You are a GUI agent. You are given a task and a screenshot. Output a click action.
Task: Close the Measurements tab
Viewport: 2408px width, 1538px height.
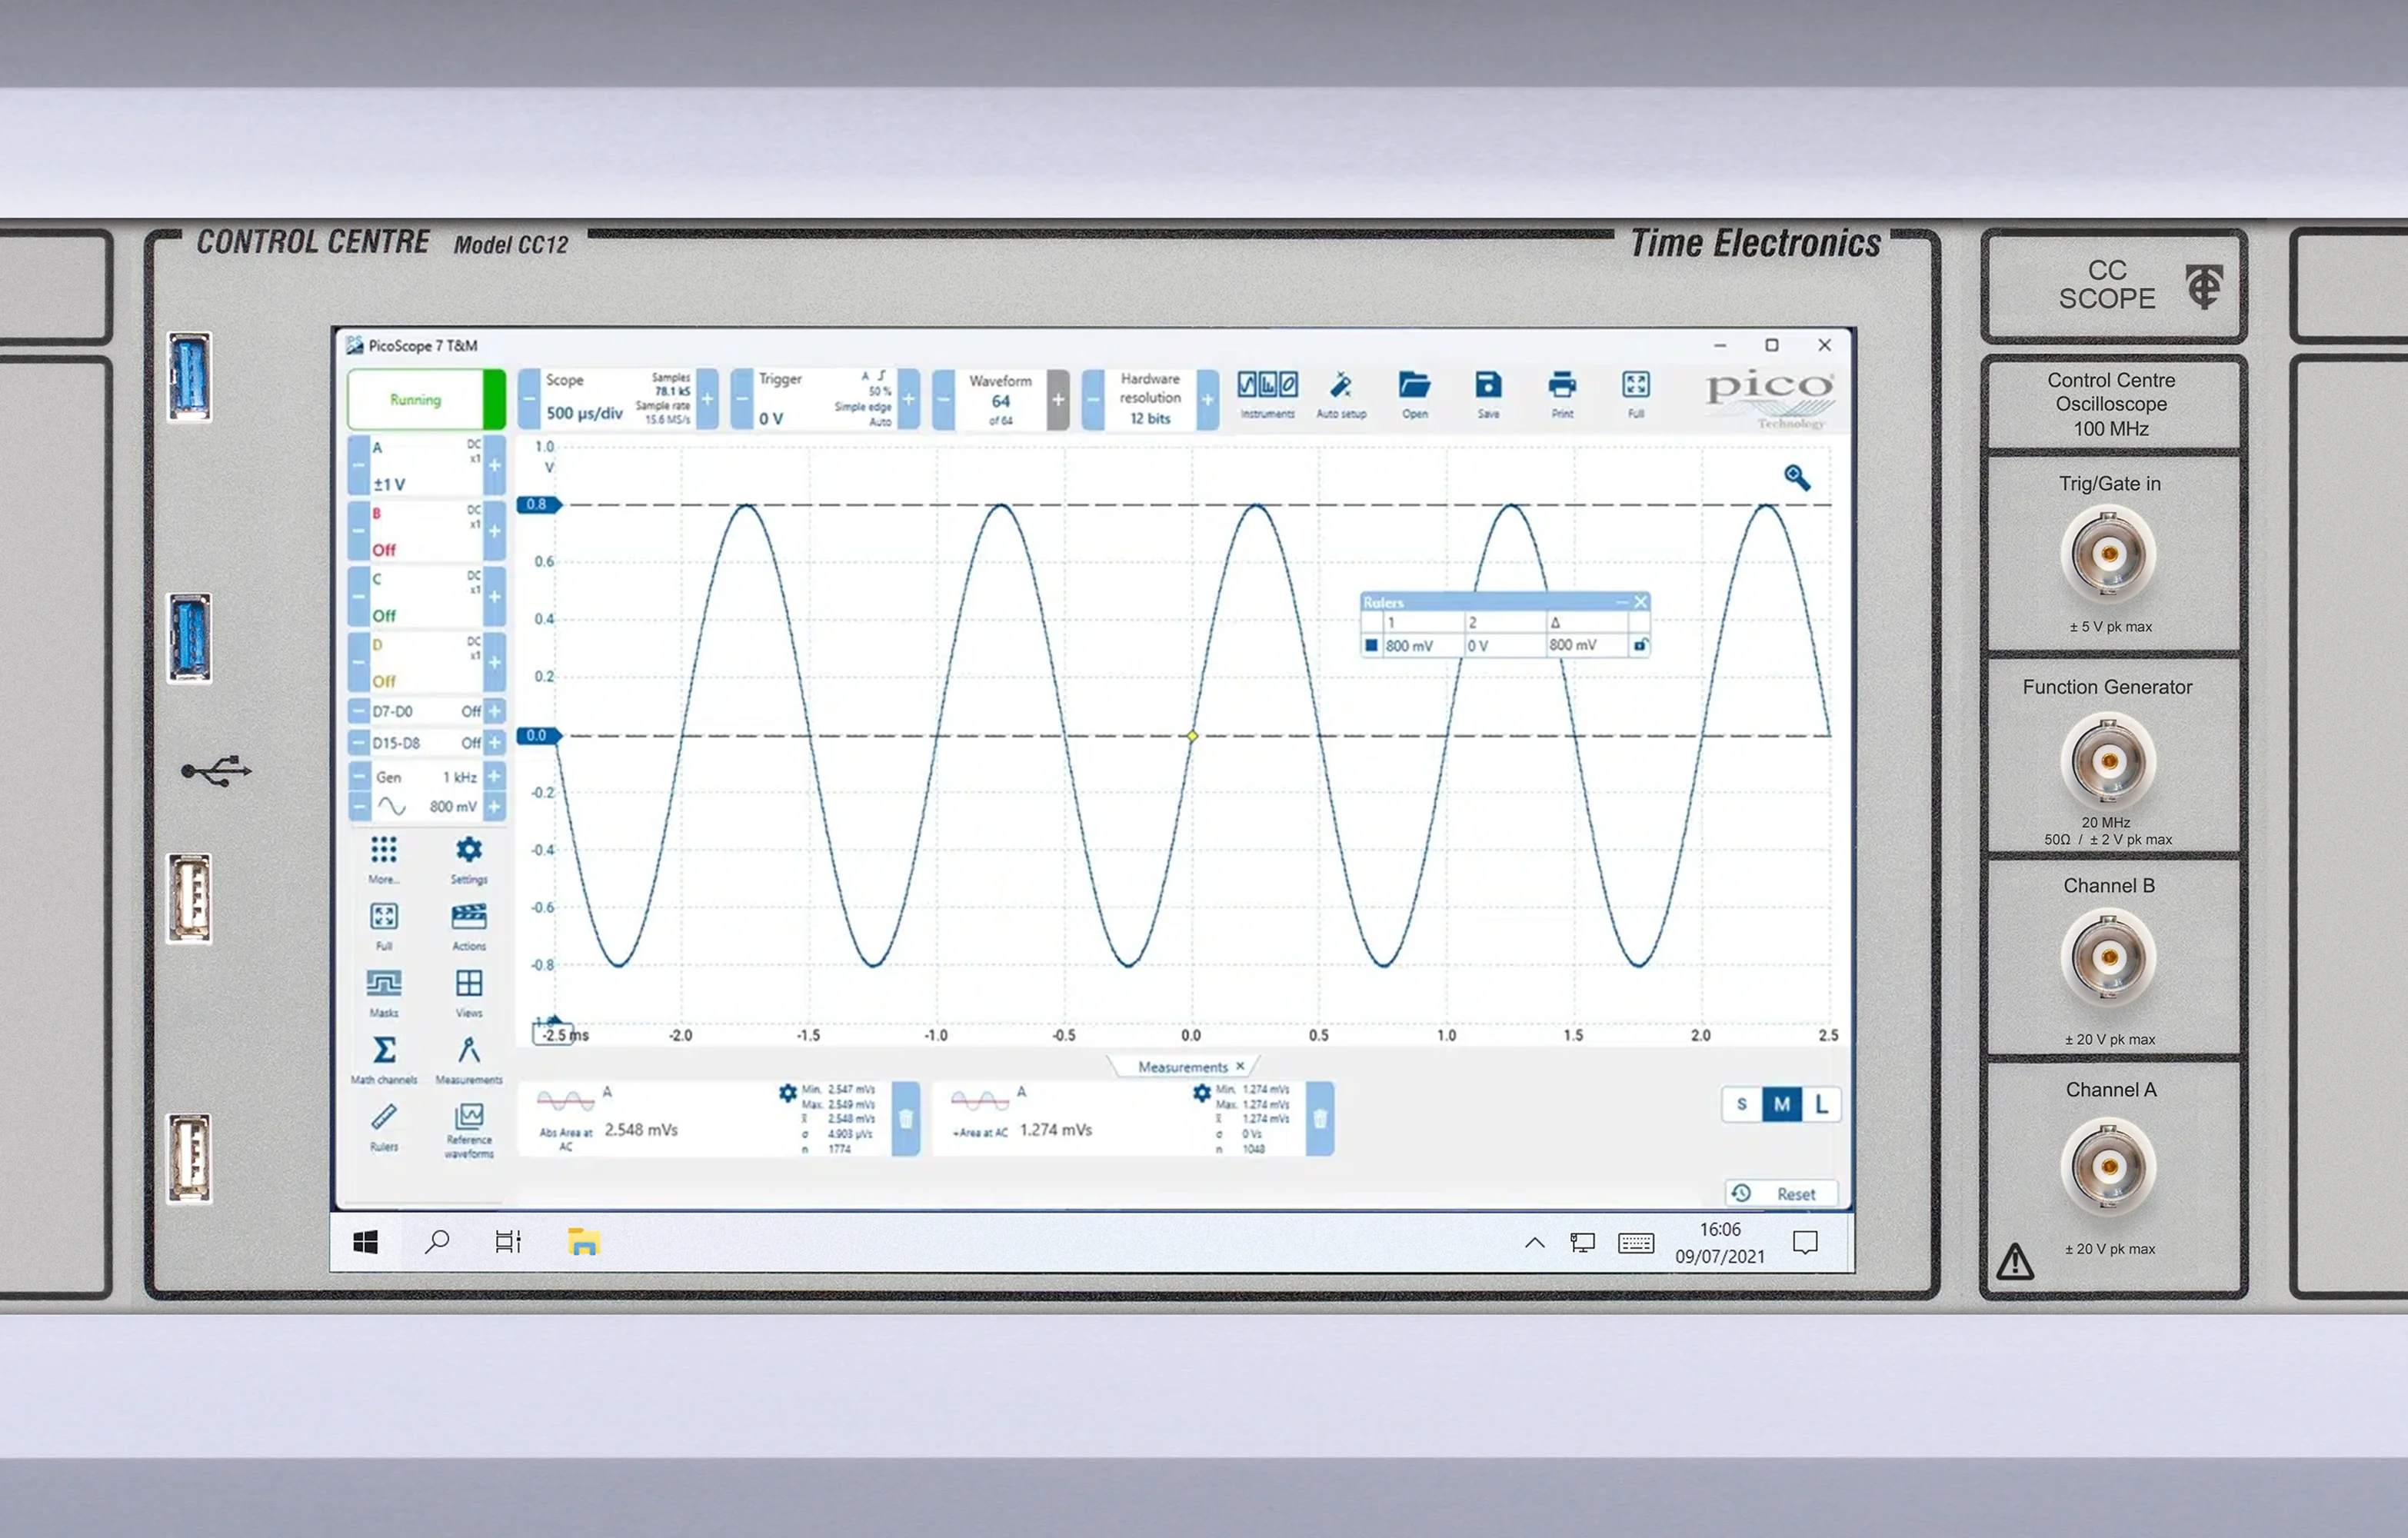pyautogui.click(x=1240, y=1066)
